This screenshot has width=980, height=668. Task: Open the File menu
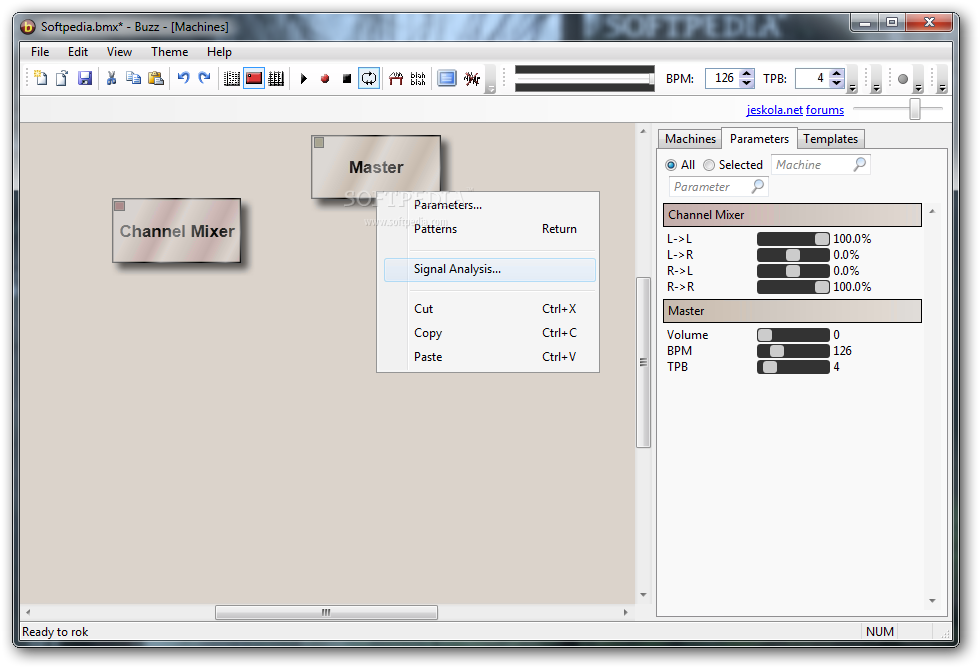point(40,52)
